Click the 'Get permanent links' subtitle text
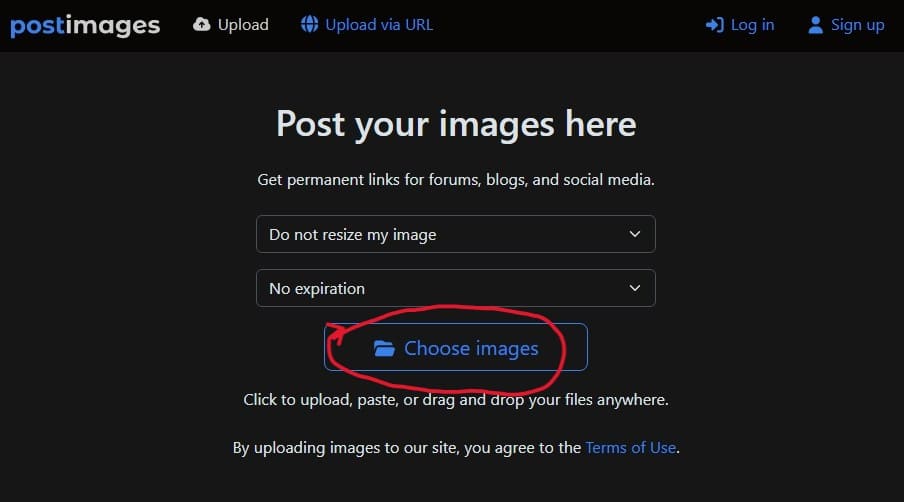 (x=456, y=181)
